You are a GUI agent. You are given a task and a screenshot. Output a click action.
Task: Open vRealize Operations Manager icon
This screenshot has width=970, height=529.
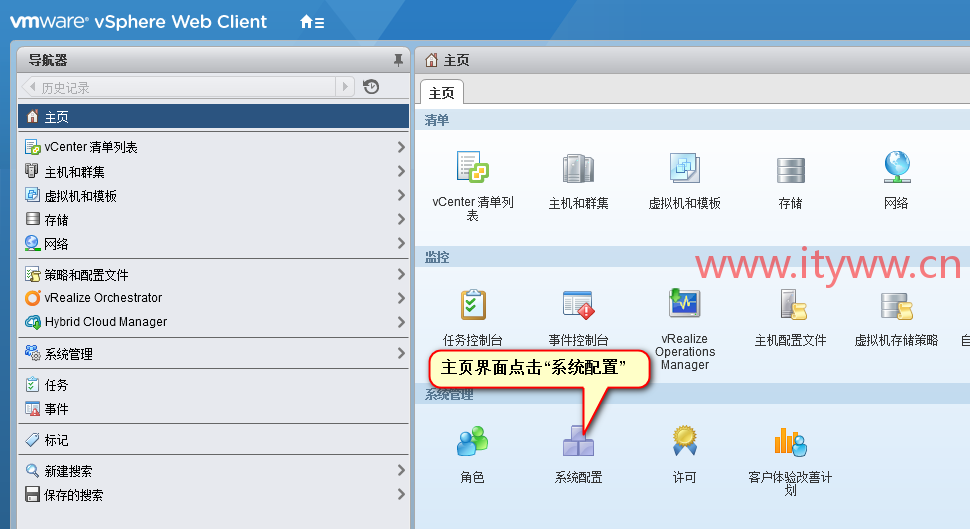point(685,303)
